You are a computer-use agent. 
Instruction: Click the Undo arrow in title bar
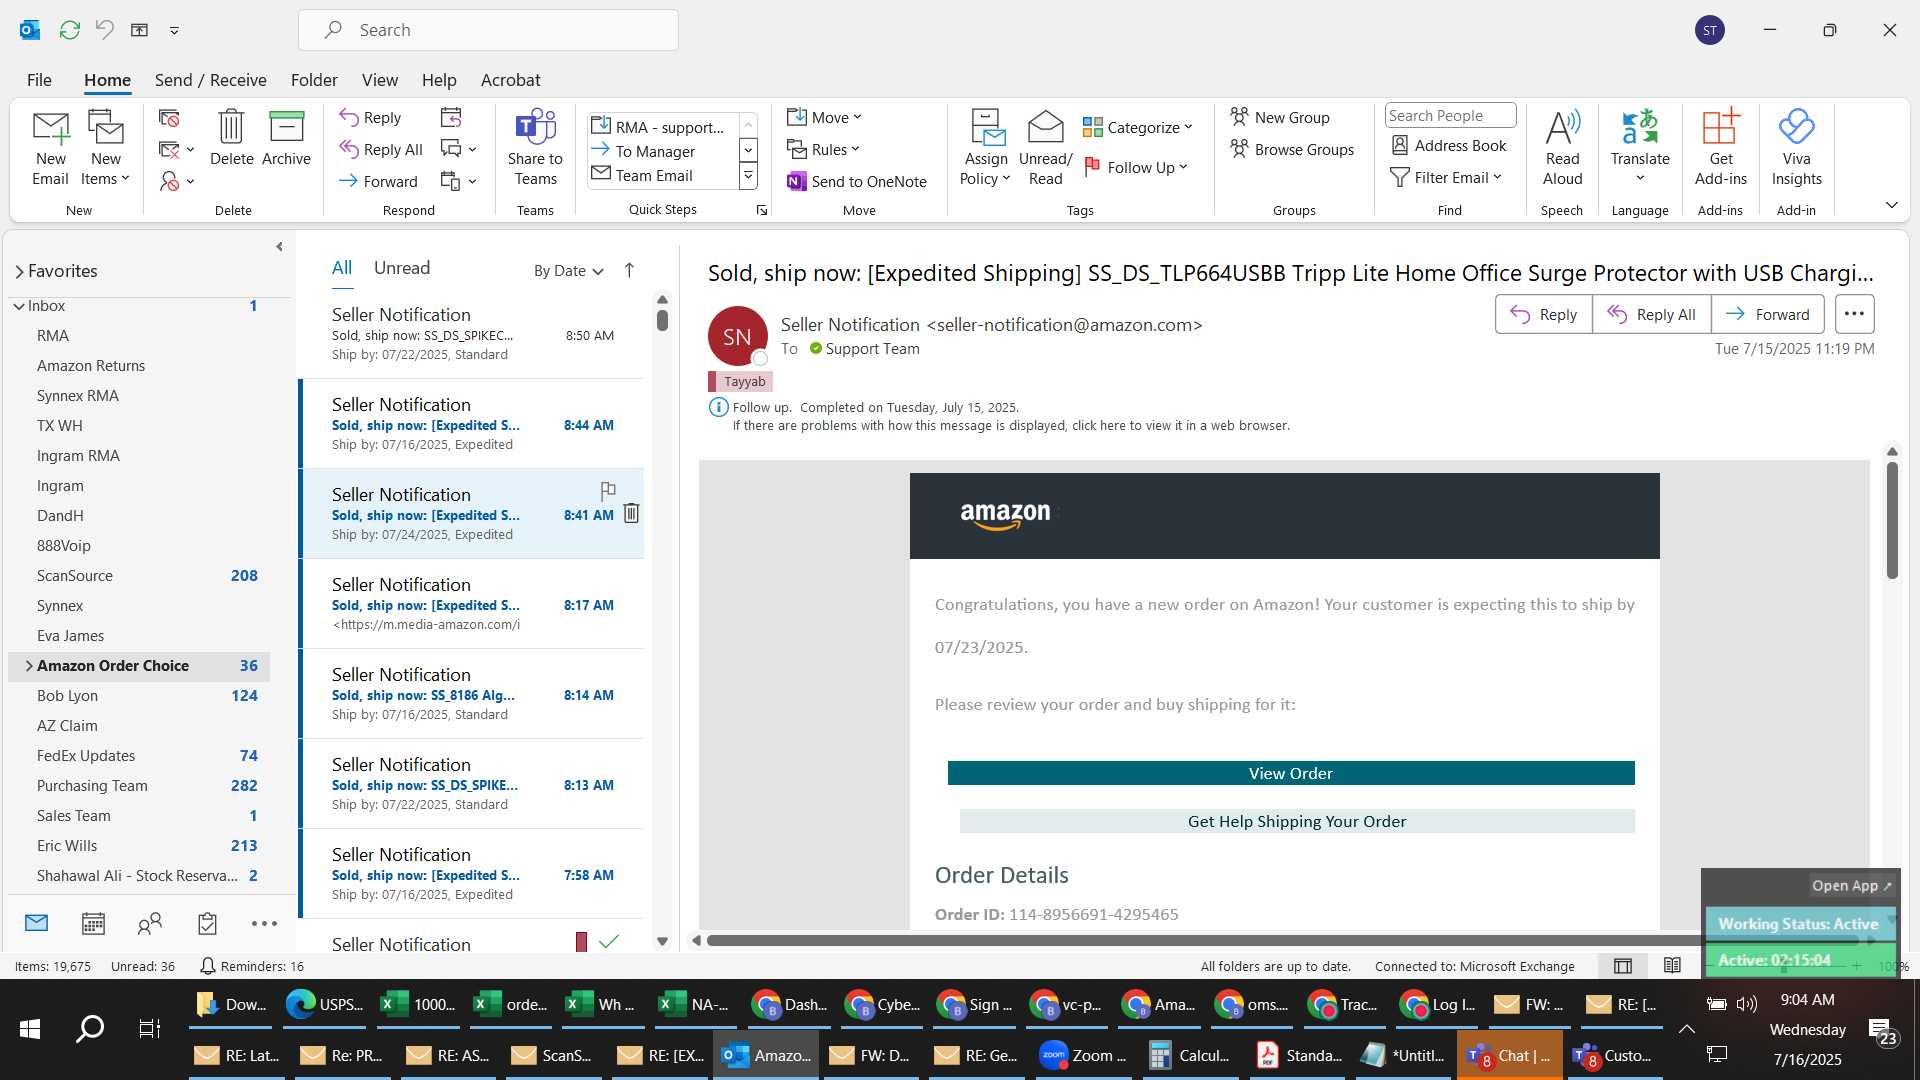tap(105, 30)
